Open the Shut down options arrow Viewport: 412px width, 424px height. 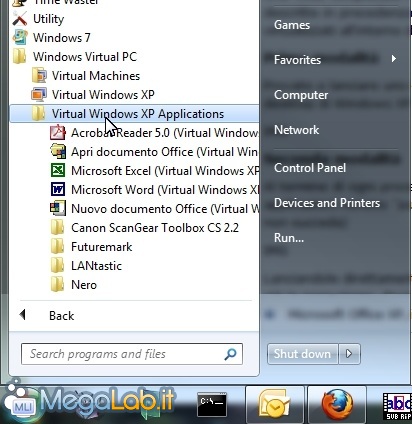(349, 354)
